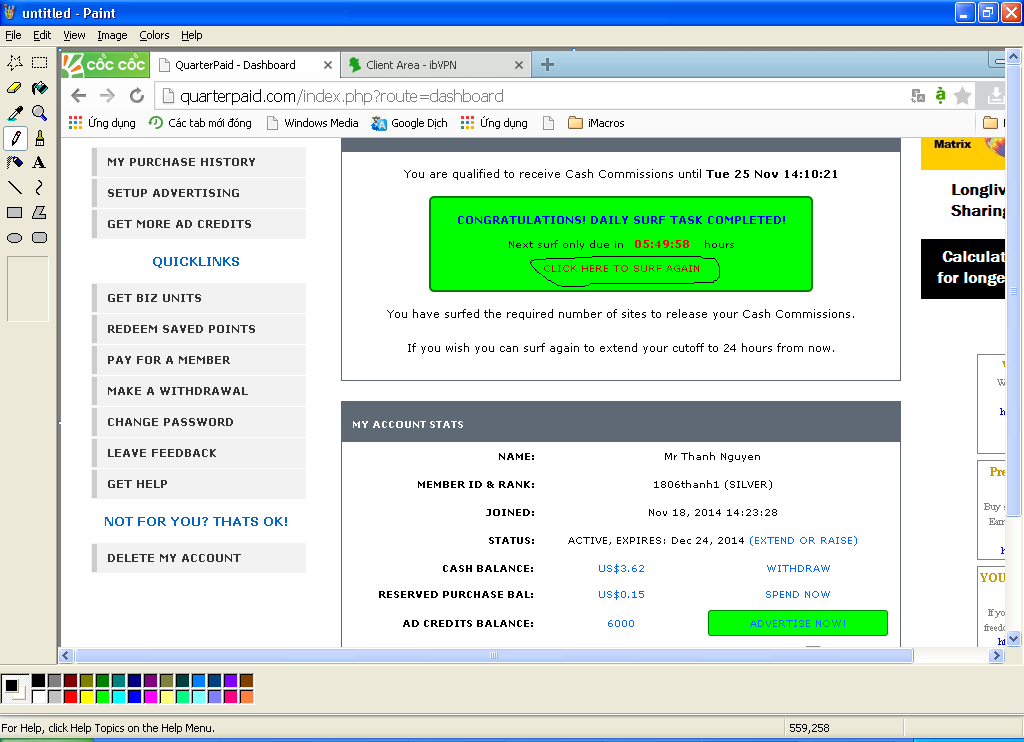Screen dimensions: 1024x742
Task: Click the SPEND NOW link
Action: [x=797, y=594]
